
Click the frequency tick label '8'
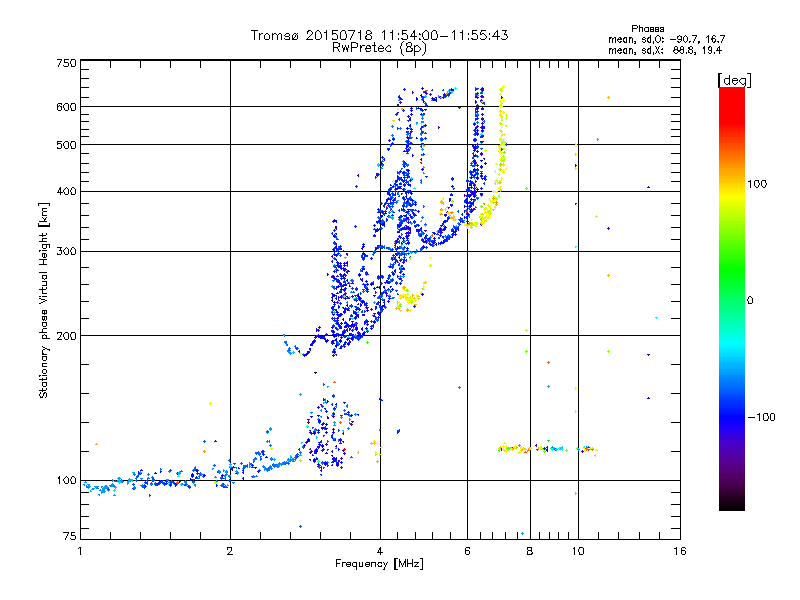click(530, 551)
